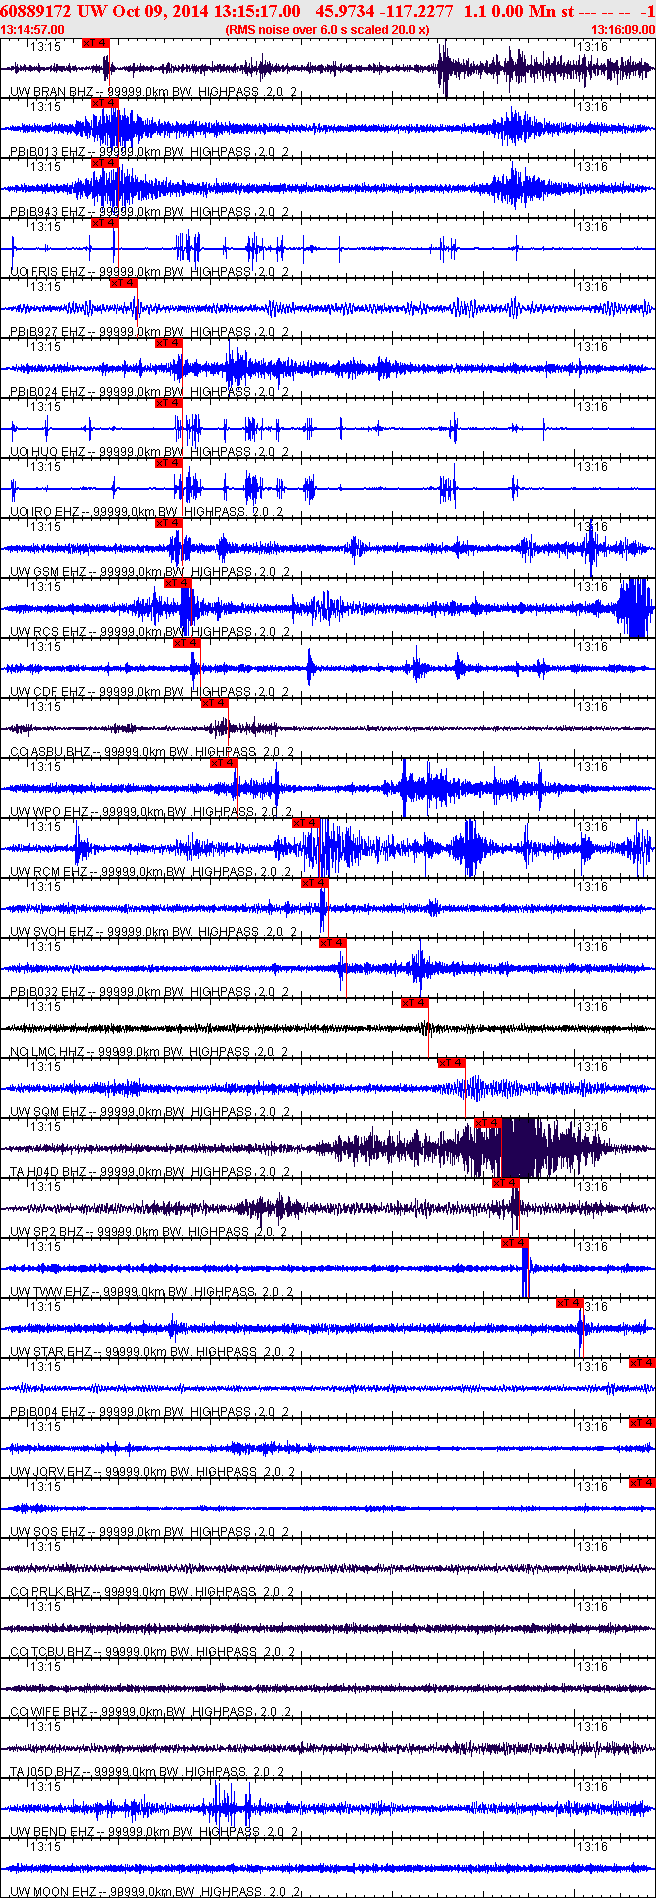The image size is (656, 1898).
Task: Select the red pick marker on RCM EHZ trace
Action: [305, 823]
